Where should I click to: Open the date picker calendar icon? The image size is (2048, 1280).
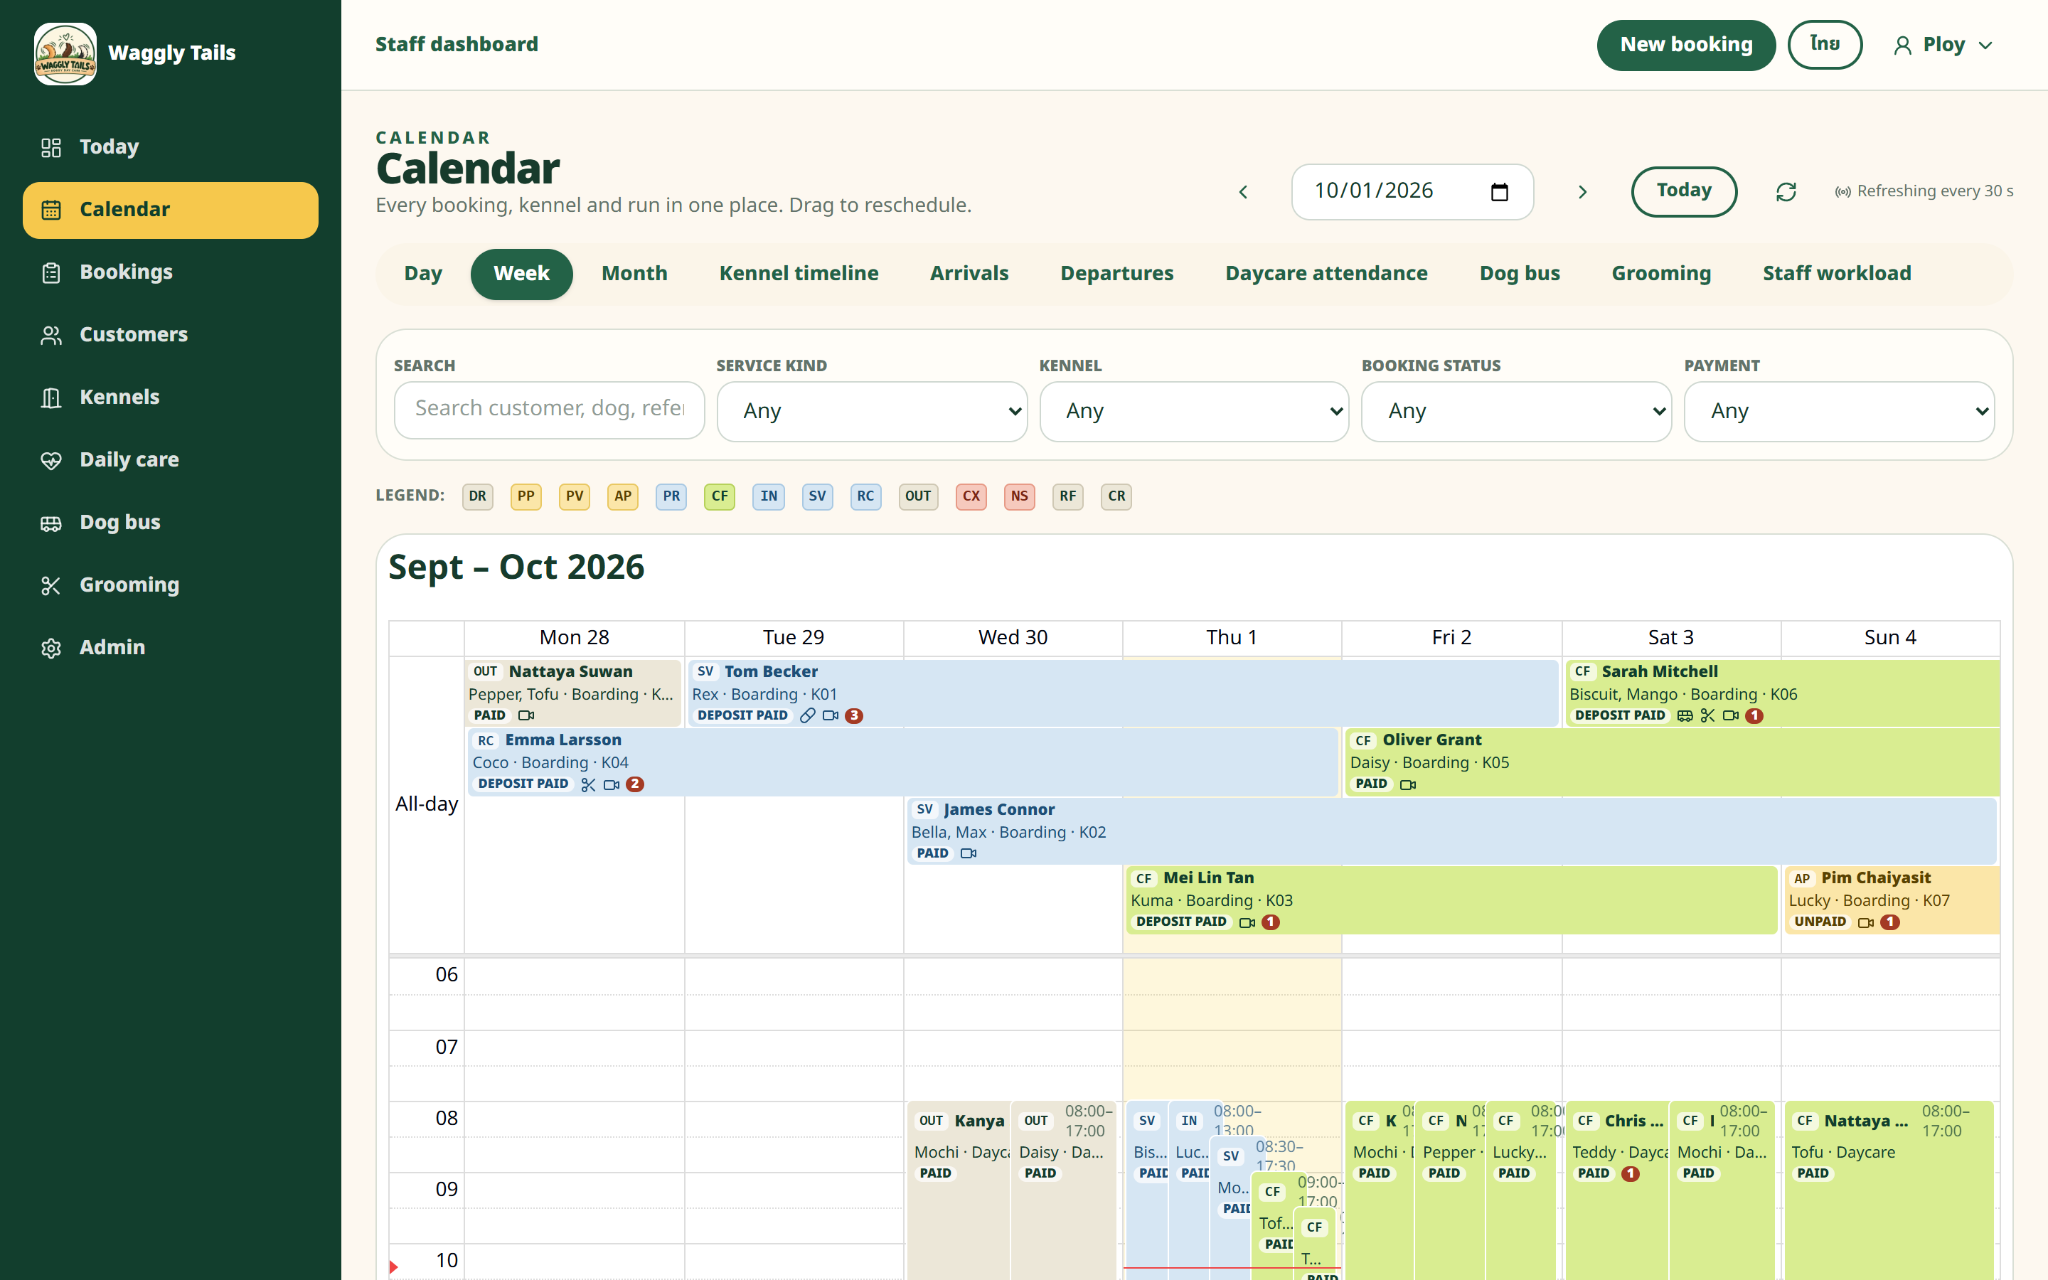(1499, 192)
